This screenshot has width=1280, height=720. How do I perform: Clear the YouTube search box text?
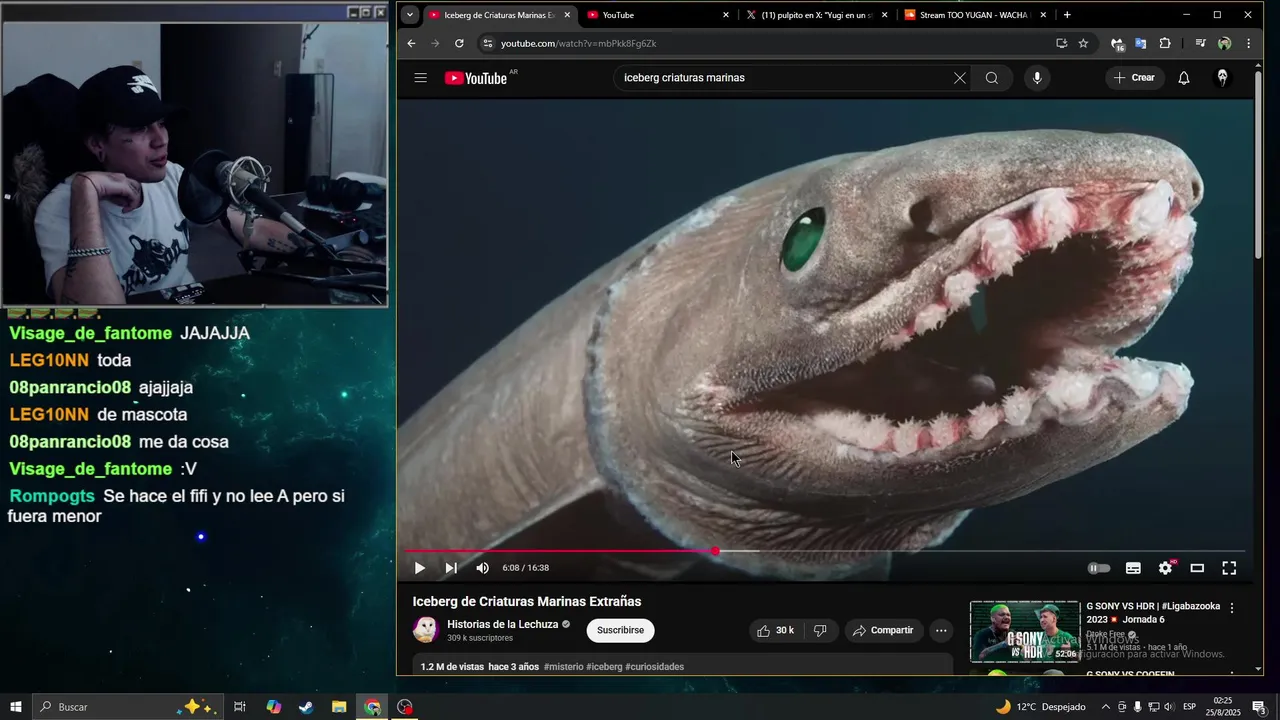click(959, 78)
